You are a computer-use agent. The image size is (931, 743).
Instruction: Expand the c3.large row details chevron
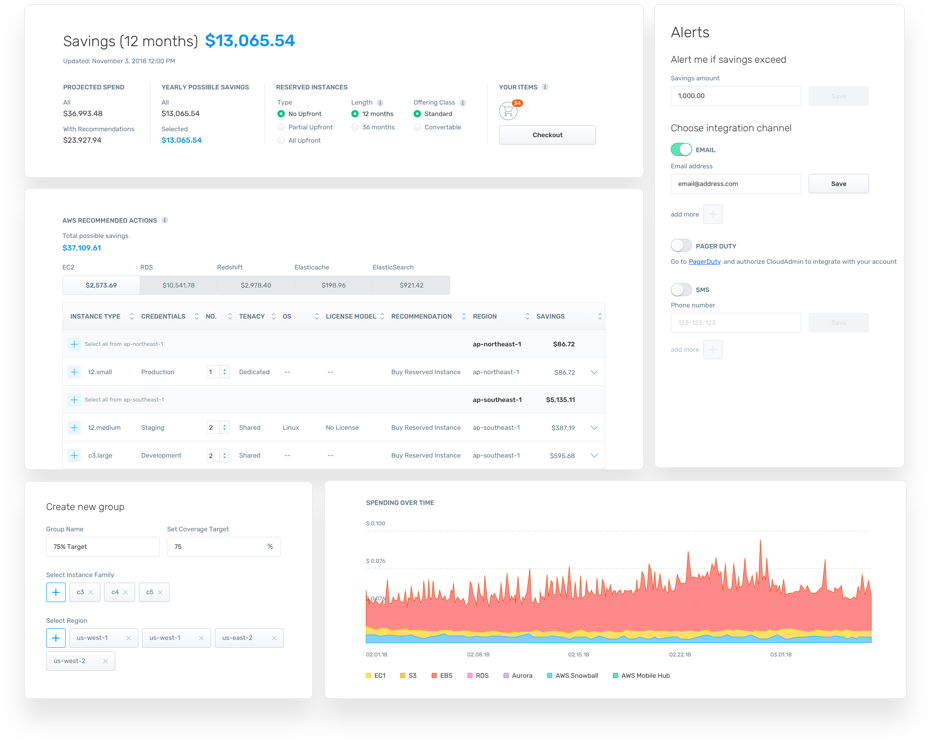pos(595,455)
